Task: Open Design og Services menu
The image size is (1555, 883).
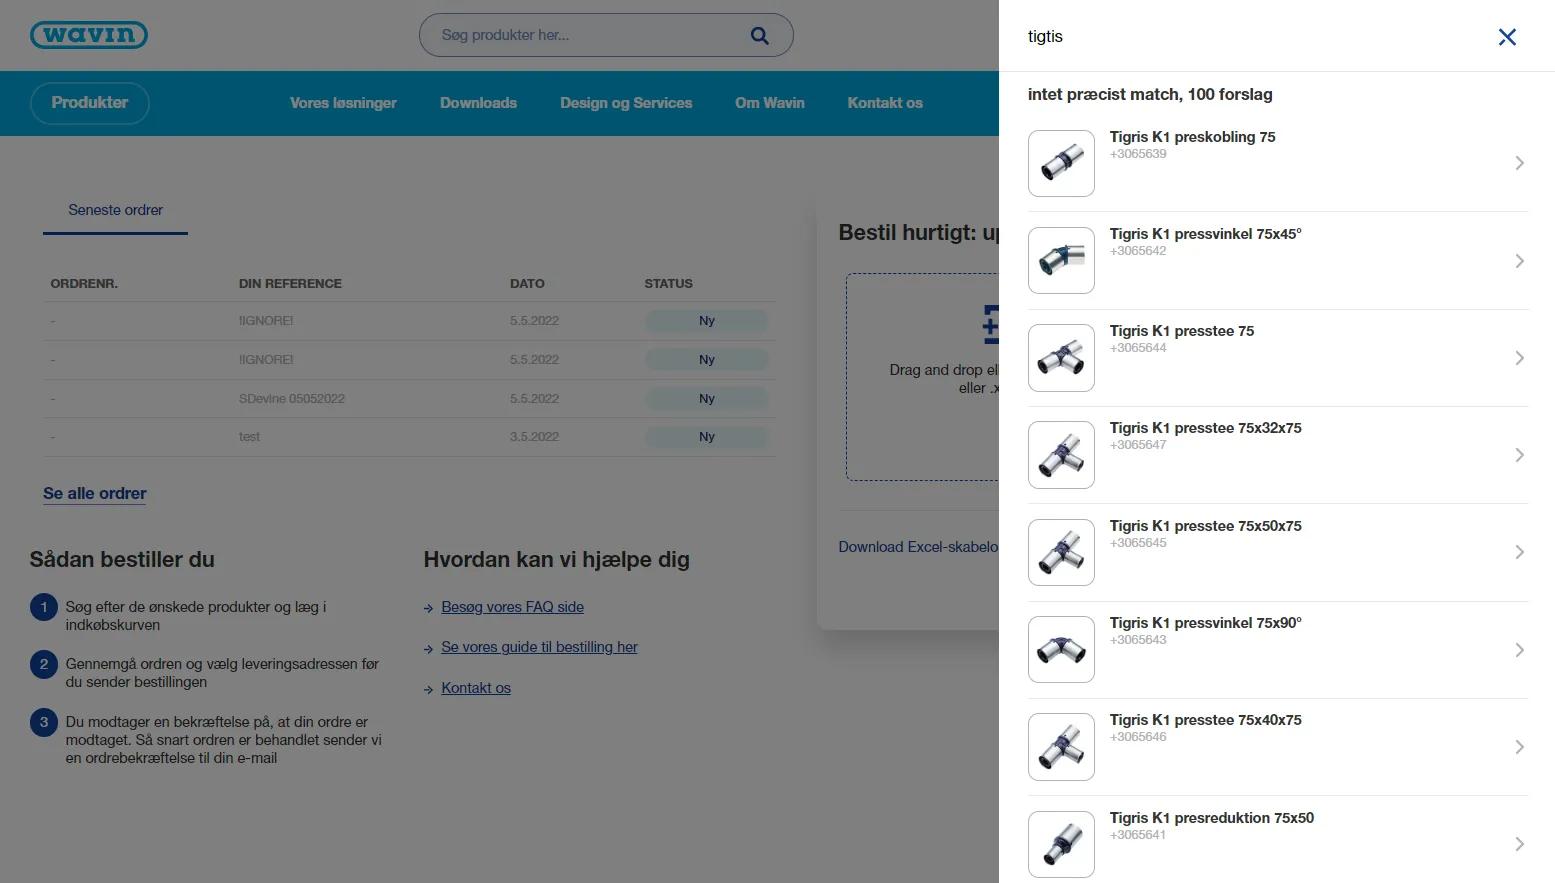Action: click(626, 103)
